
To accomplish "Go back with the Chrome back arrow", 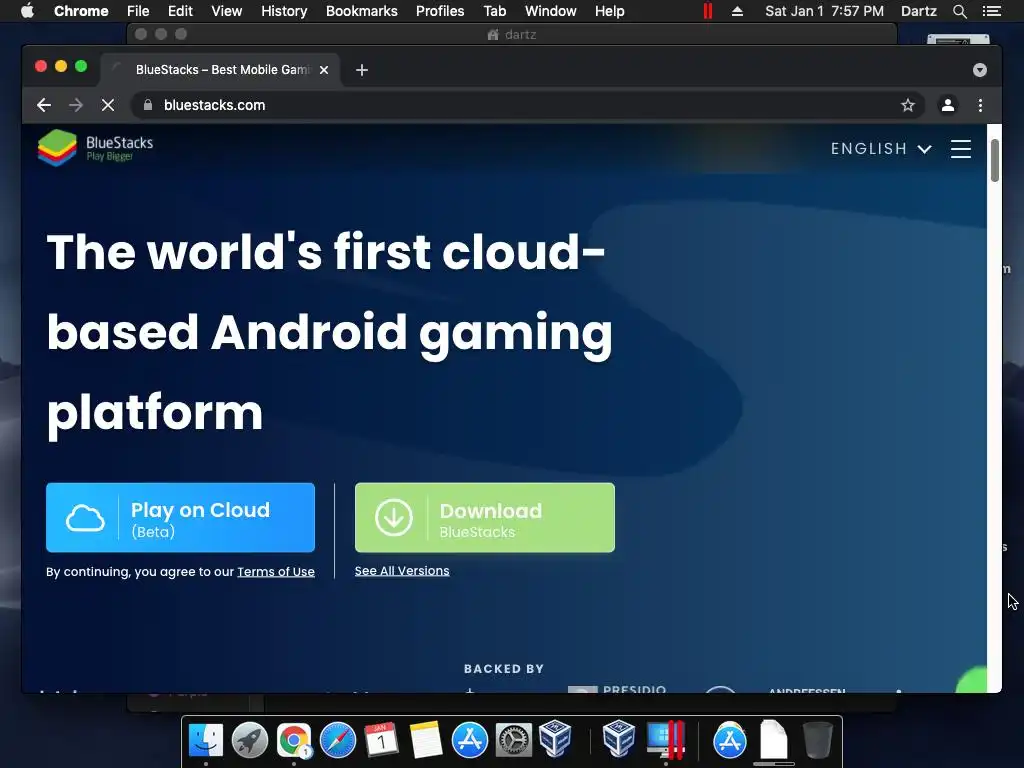I will (x=44, y=105).
